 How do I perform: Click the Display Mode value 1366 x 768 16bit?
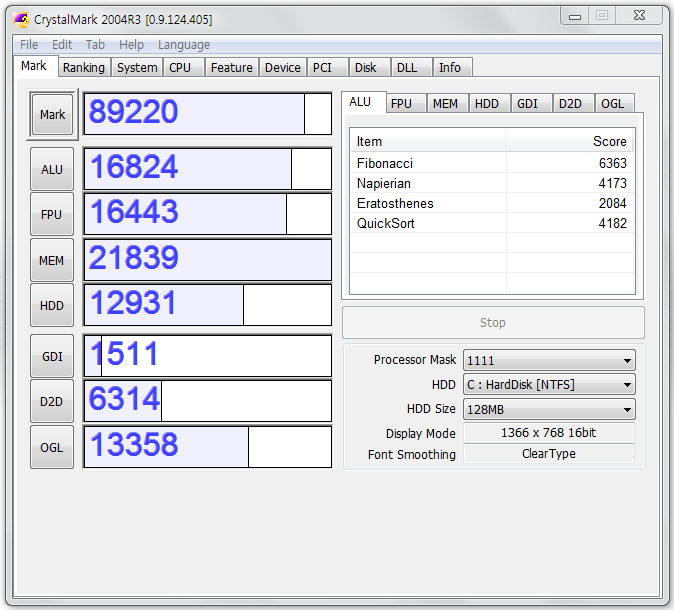pos(549,432)
